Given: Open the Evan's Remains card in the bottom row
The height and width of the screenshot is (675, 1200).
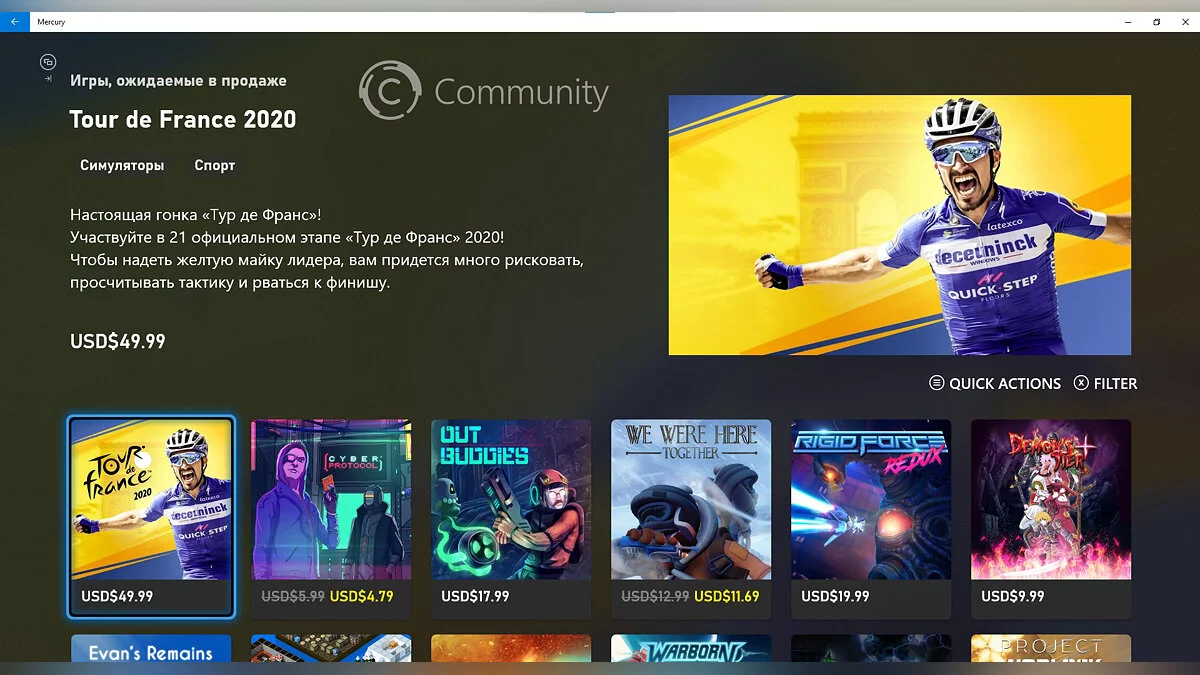Looking at the screenshot, I should click(151, 649).
